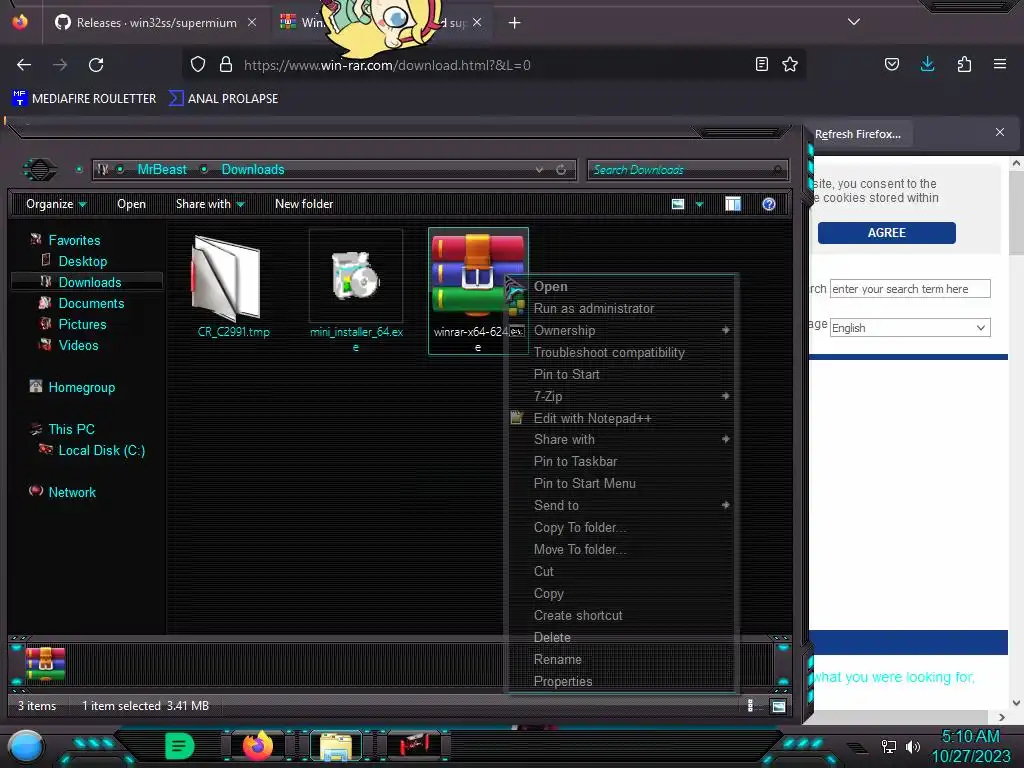Create a New folder in Downloads
1024x768 pixels.
pyautogui.click(x=304, y=204)
